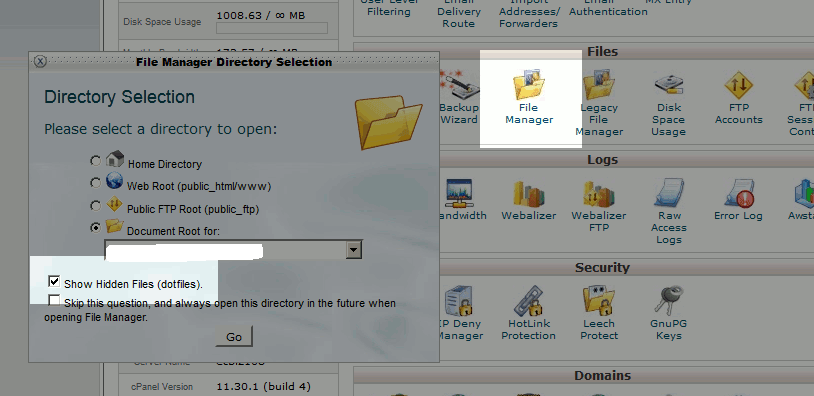Click the Security section header
This screenshot has height=396, width=814.
point(602,268)
